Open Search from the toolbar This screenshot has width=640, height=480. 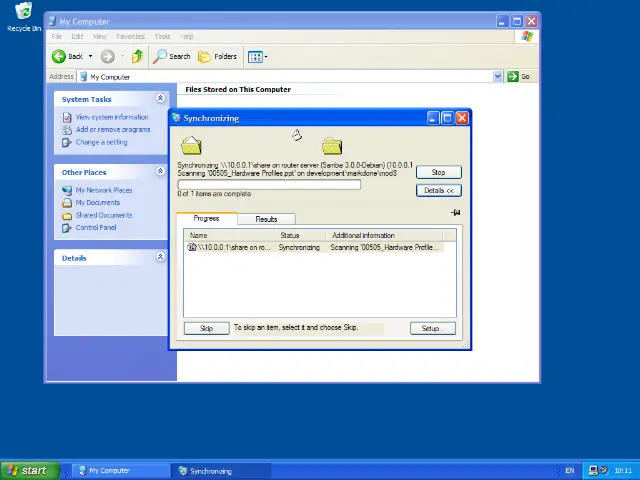[x=172, y=57]
